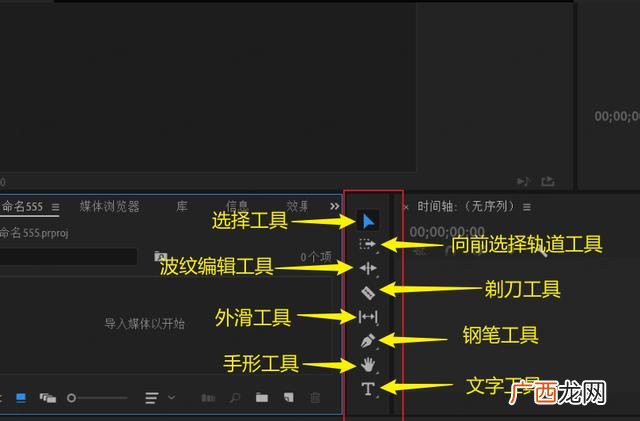Switch to the 信息 tab
Screen dimensions: 640x421
point(237,206)
